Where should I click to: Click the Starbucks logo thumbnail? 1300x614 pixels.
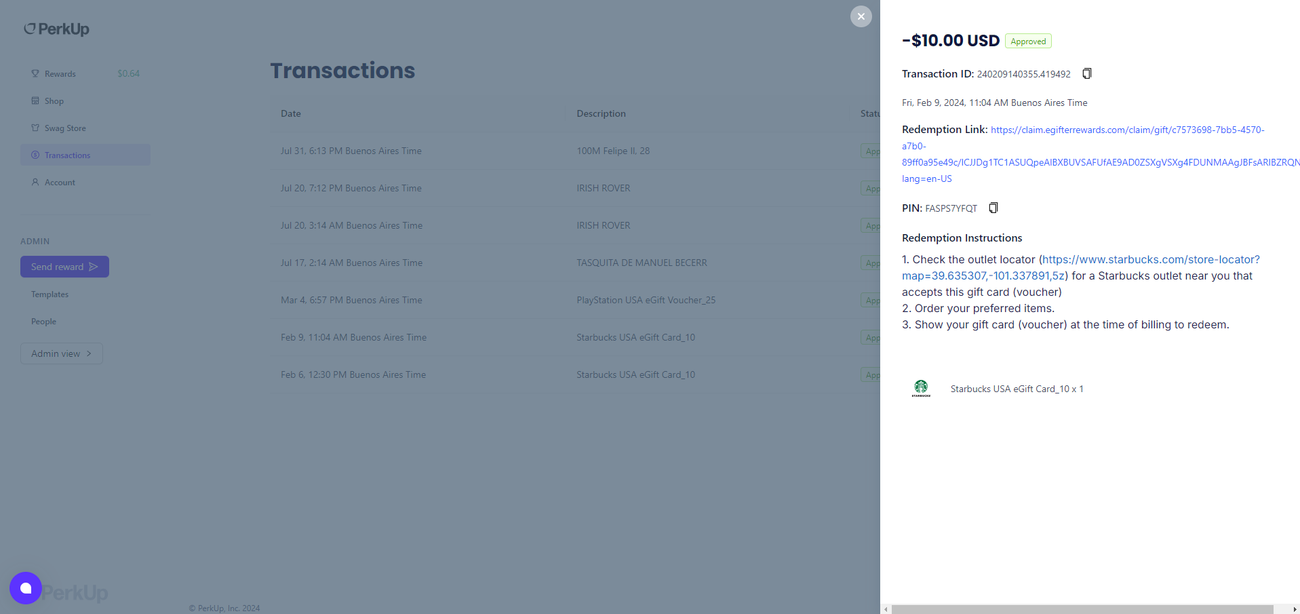pyautogui.click(x=921, y=388)
